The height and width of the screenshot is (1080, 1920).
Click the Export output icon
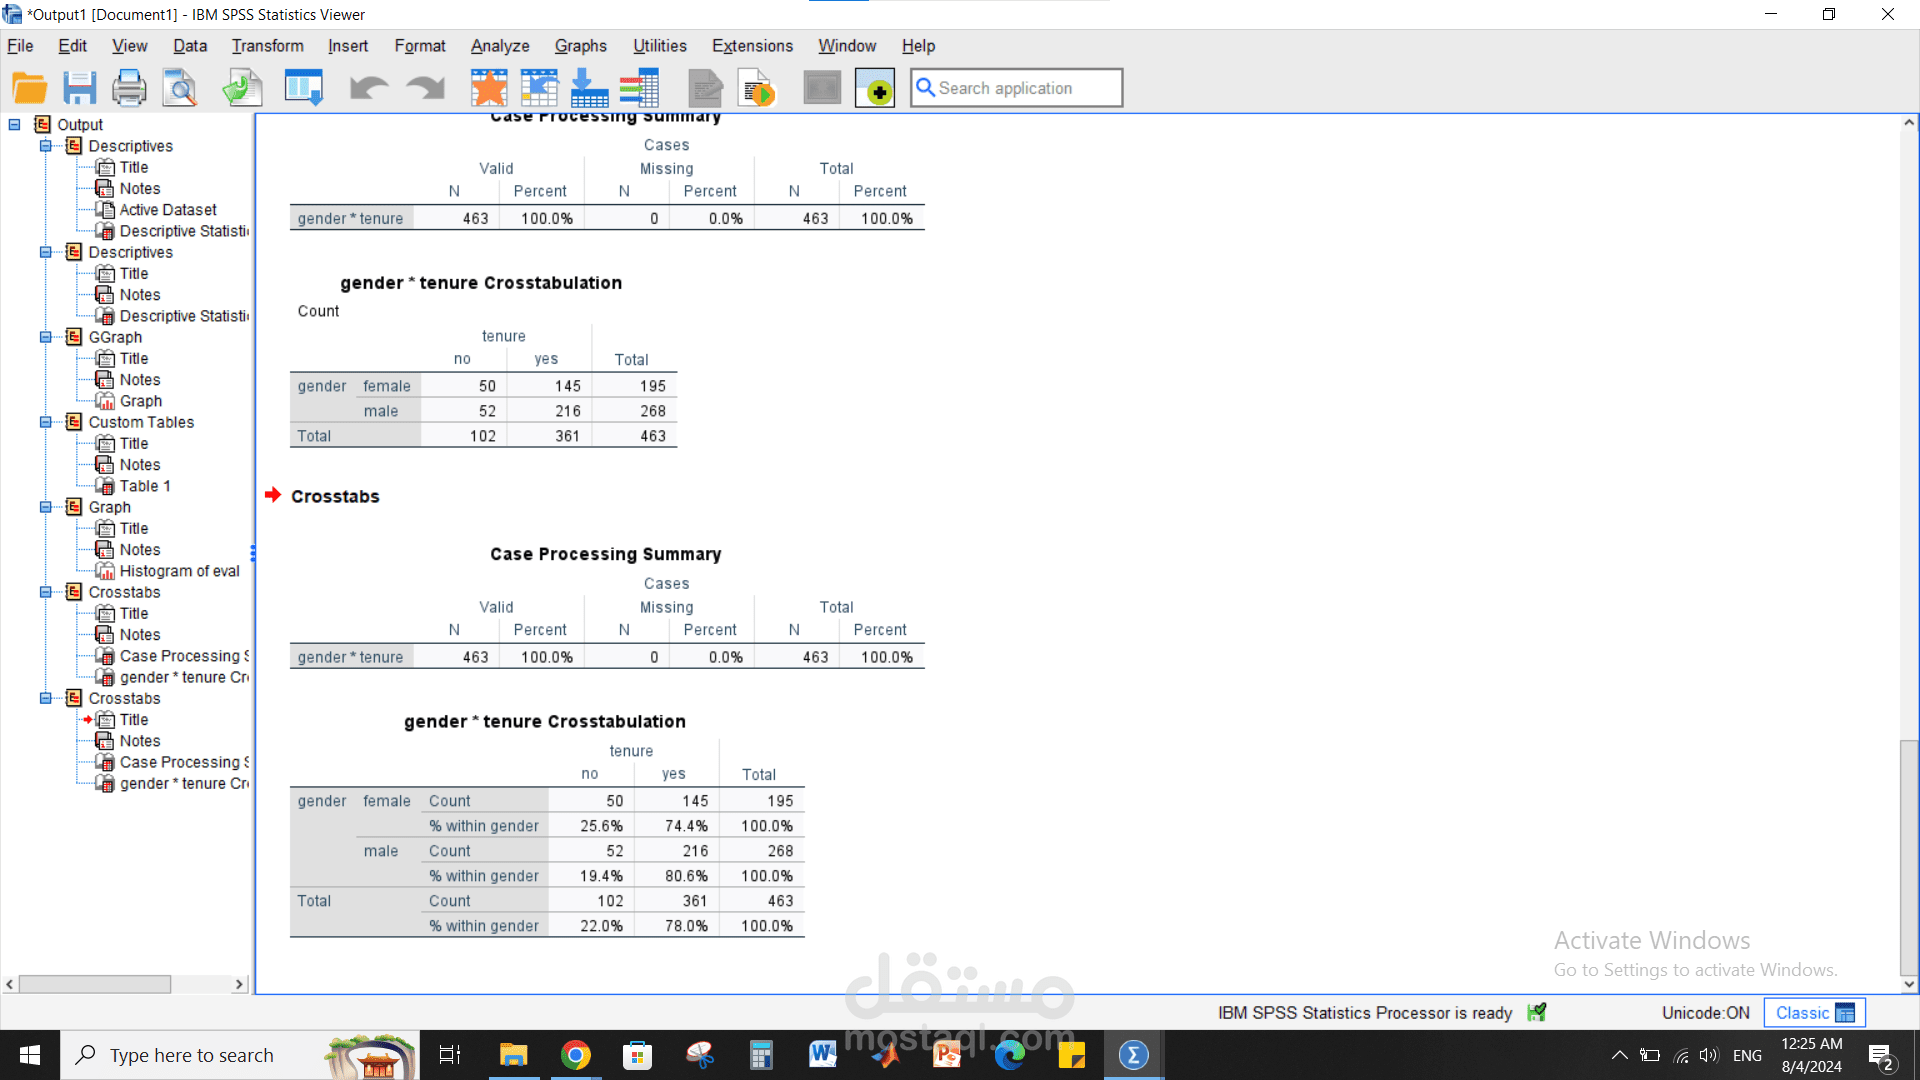(242, 88)
